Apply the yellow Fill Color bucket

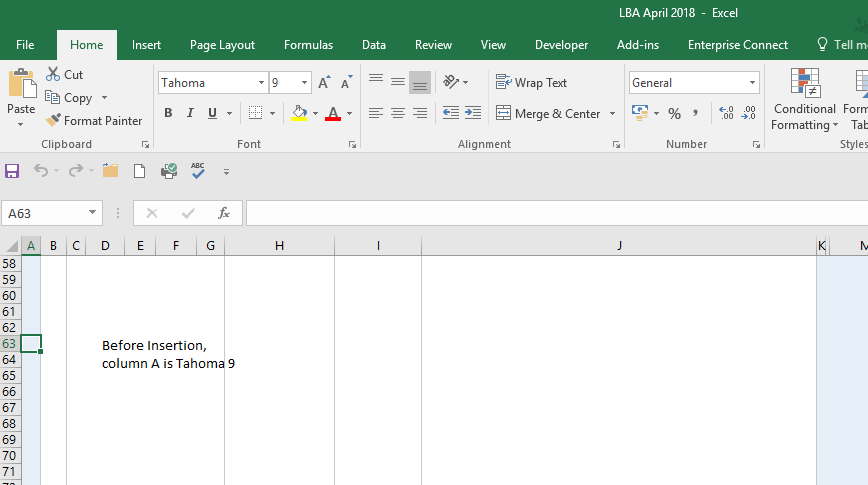(x=299, y=113)
